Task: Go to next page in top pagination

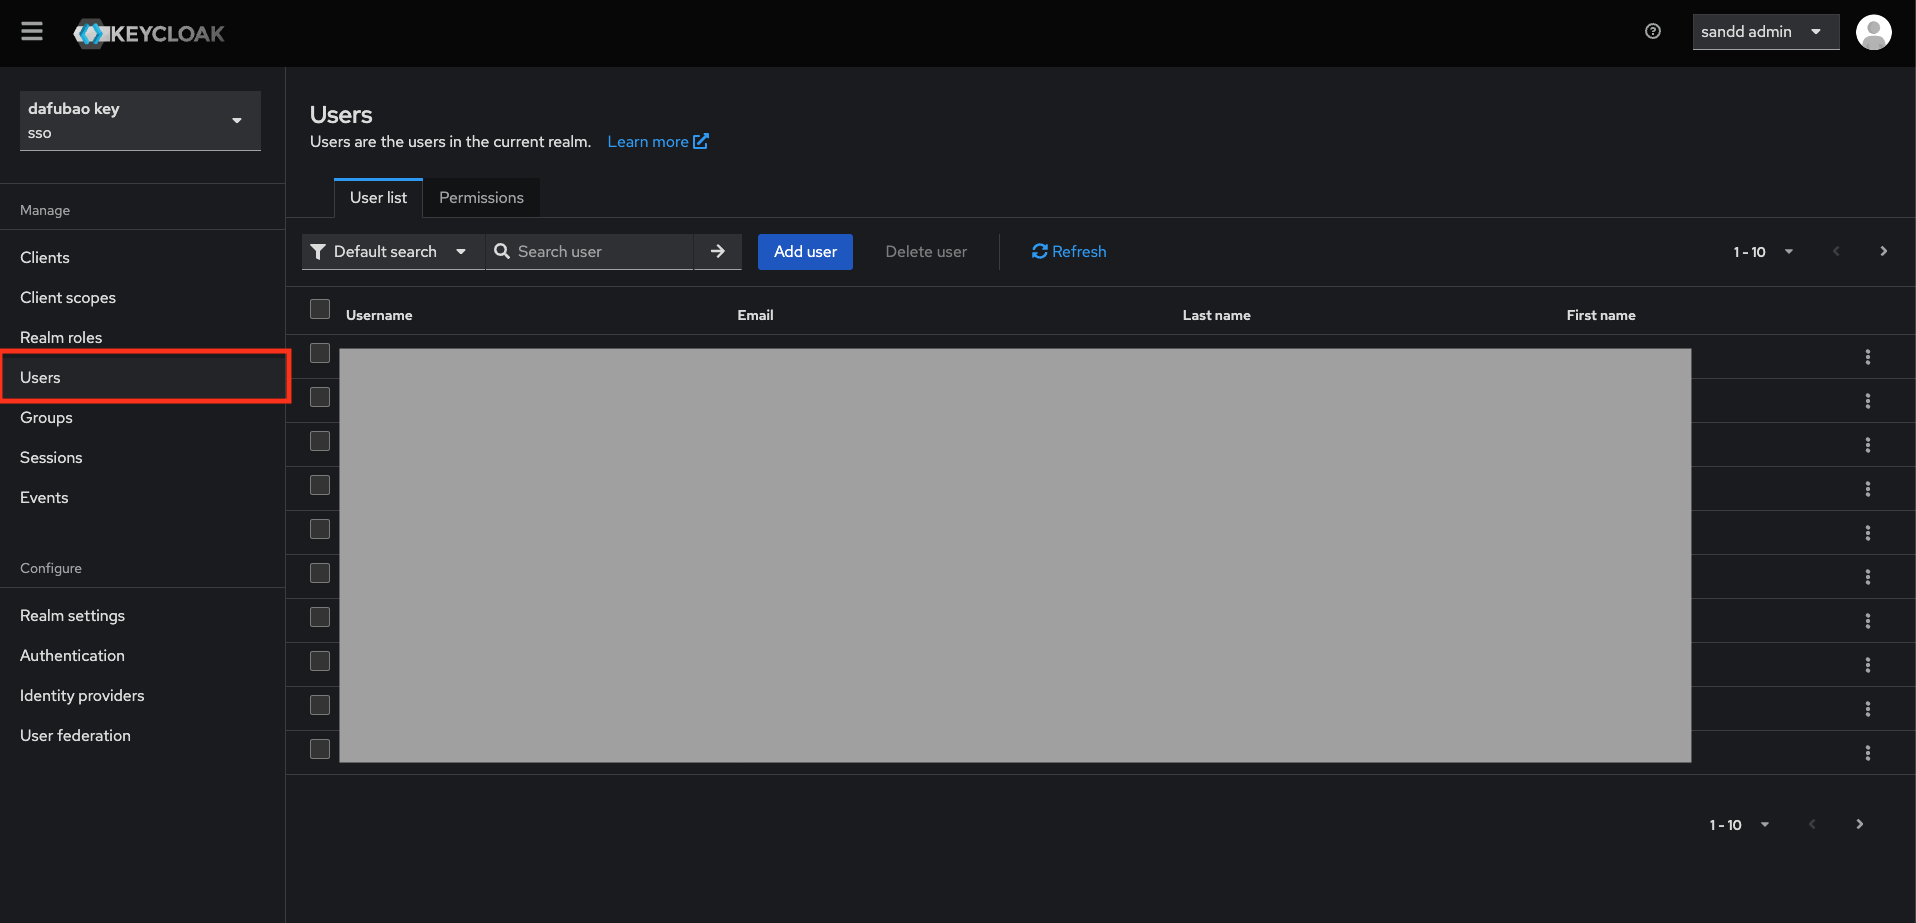Action: 1883,252
